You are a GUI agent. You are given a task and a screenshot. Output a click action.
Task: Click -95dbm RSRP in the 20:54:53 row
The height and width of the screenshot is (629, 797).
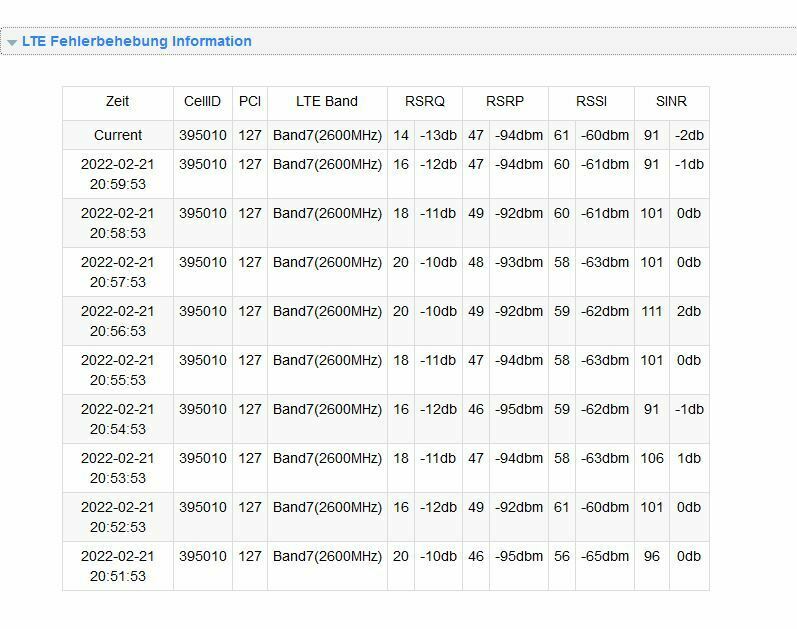point(519,409)
